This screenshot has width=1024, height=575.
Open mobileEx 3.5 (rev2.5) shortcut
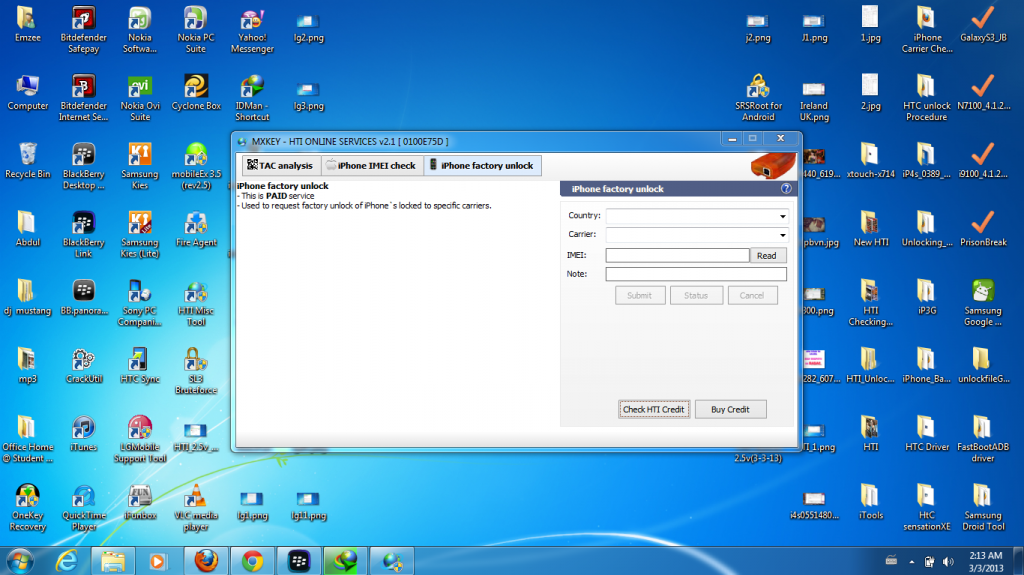(x=196, y=167)
